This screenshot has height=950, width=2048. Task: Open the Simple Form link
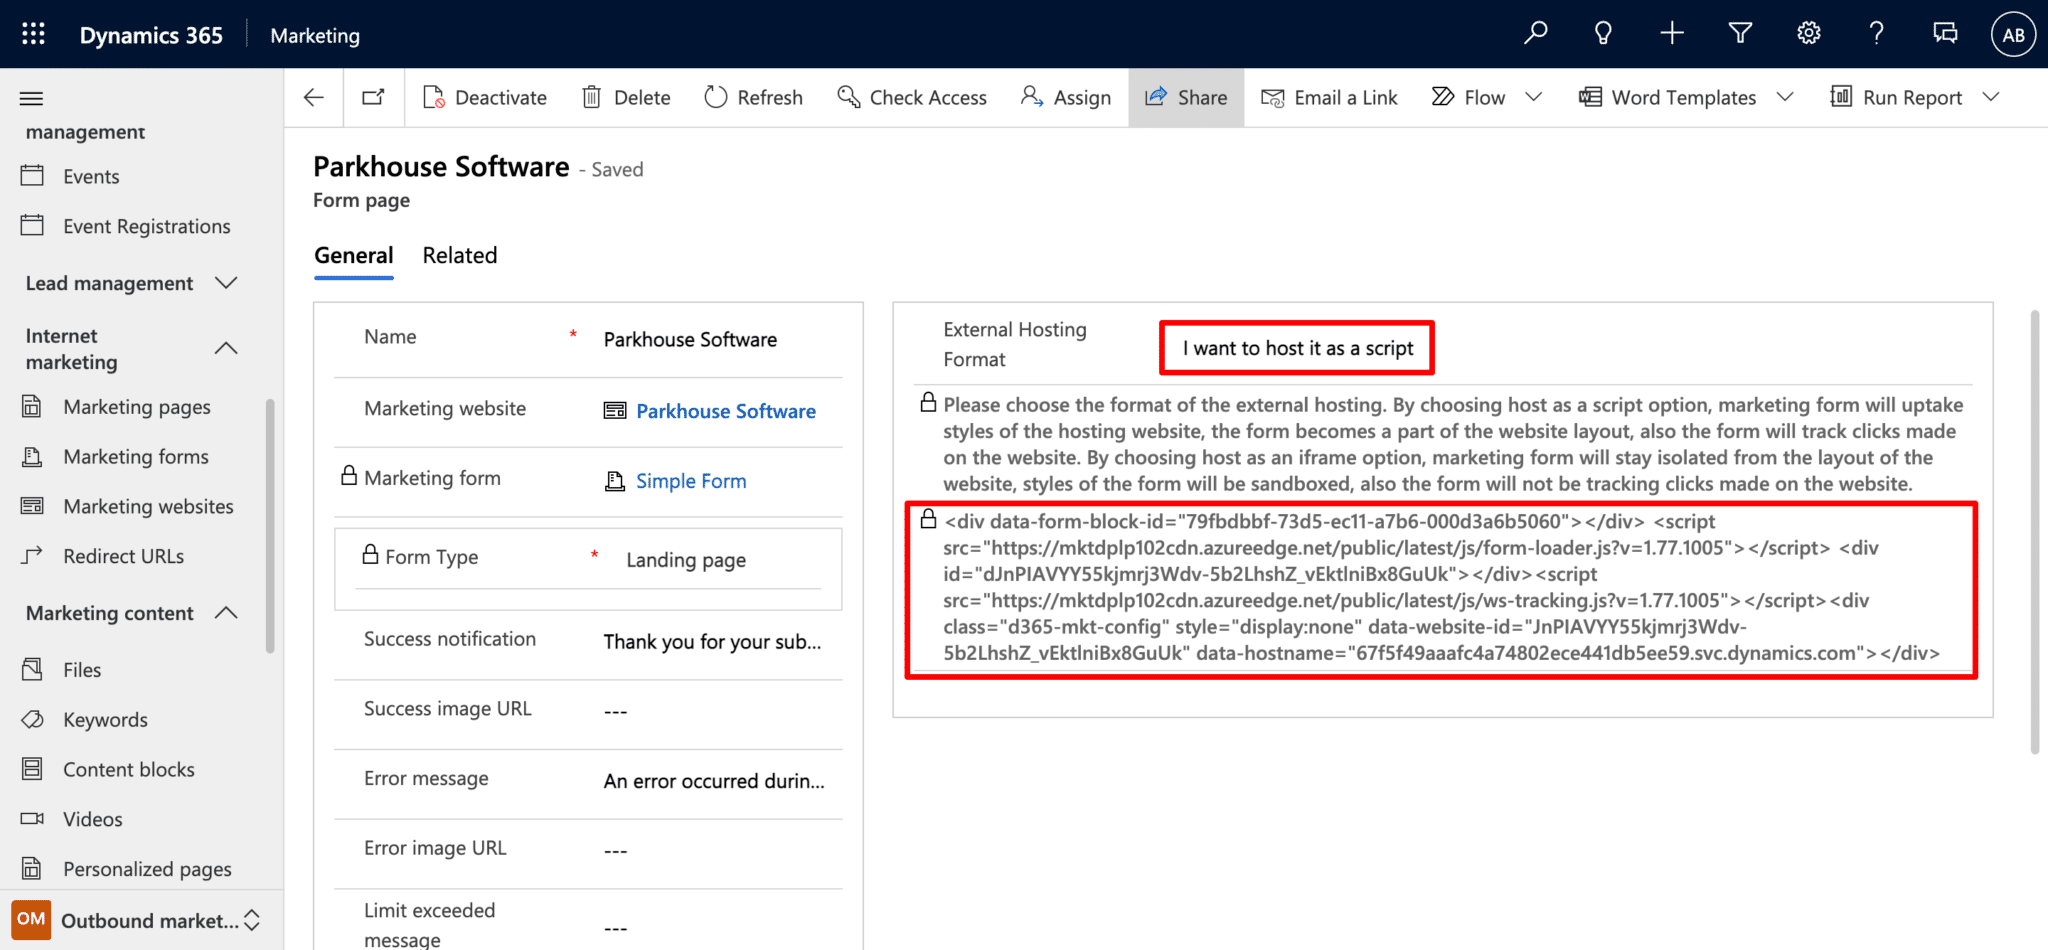pyautogui.click(x=690, y=480)
